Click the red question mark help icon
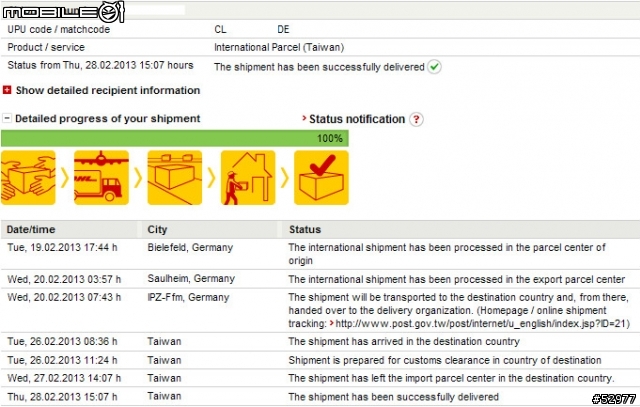 click(x=416, y=119)
